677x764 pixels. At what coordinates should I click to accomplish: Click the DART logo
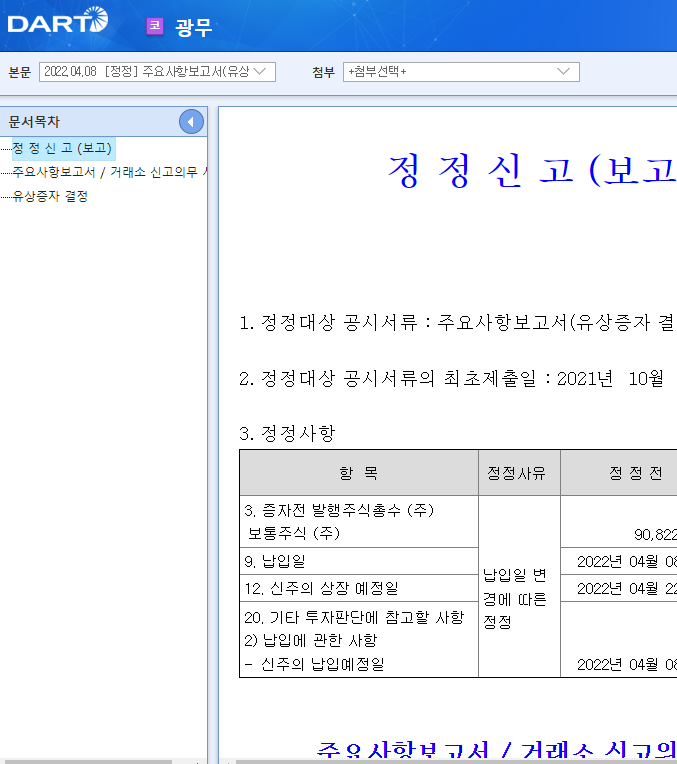[x=58, y=21]
